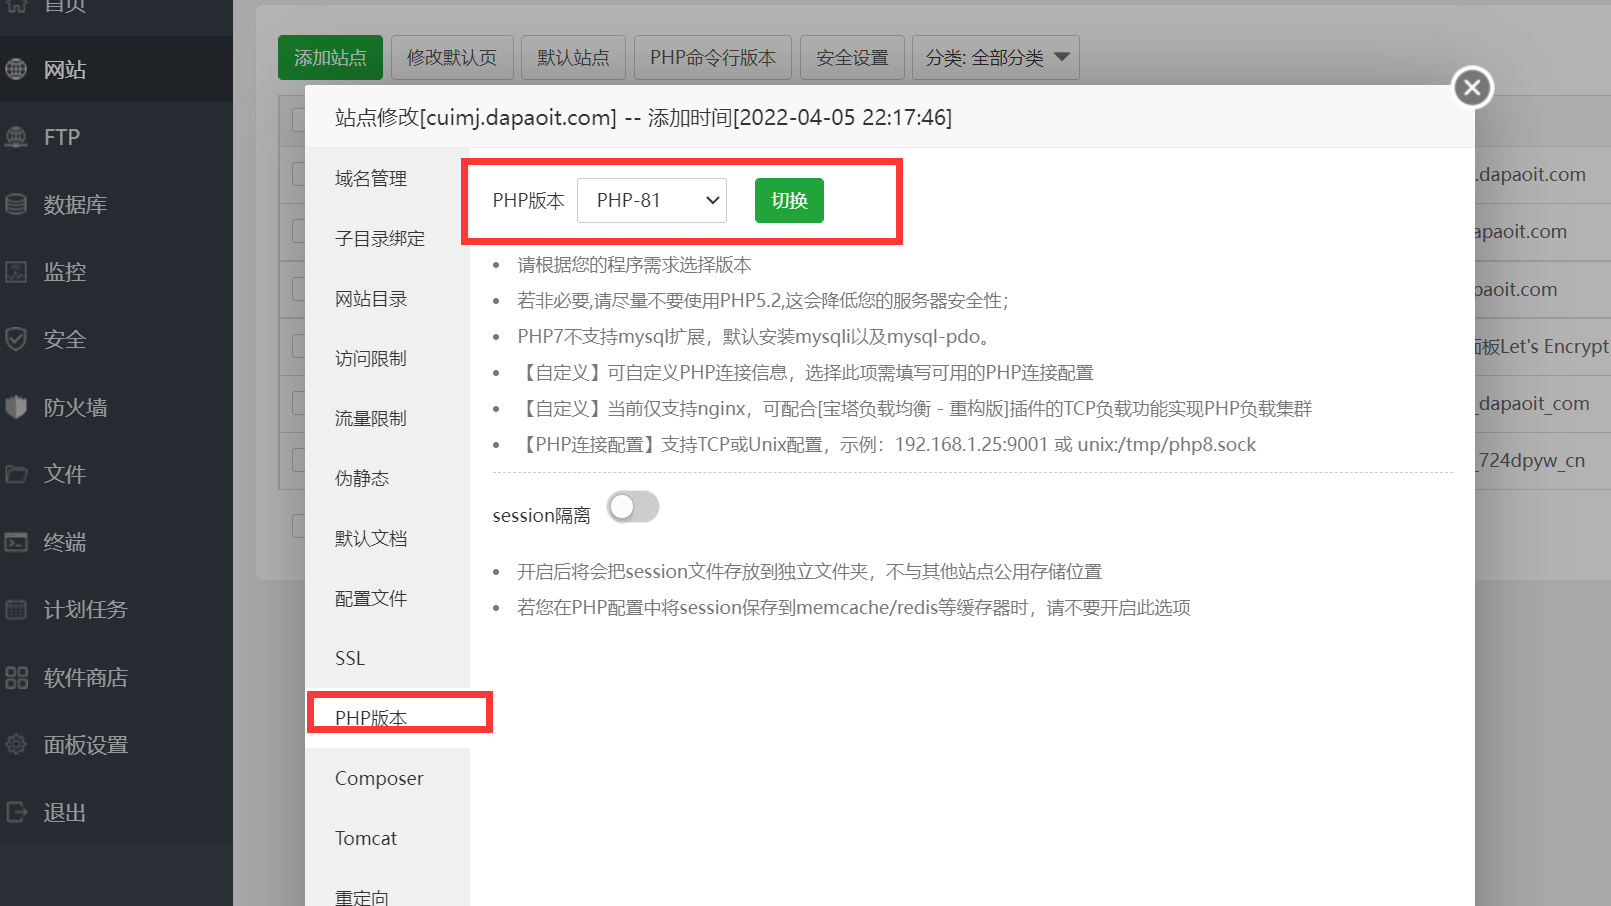Click the hint mentioning unix:/tmp/php8.sock
This screenshot has height=906, width=1611.
tap(886, 445)
